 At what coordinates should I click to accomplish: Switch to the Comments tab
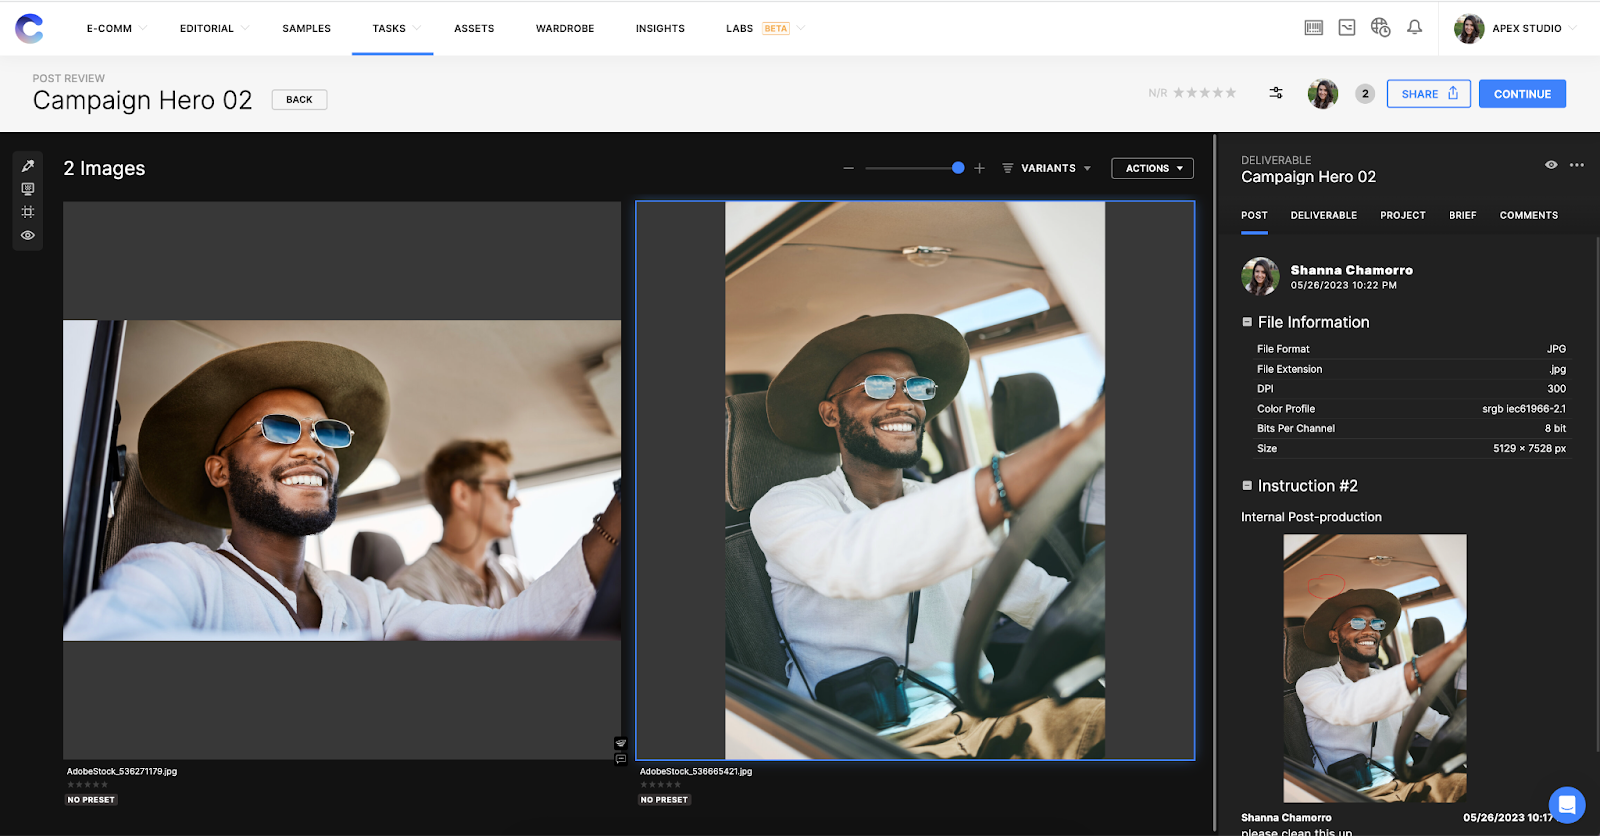[x=1528, y=215]
